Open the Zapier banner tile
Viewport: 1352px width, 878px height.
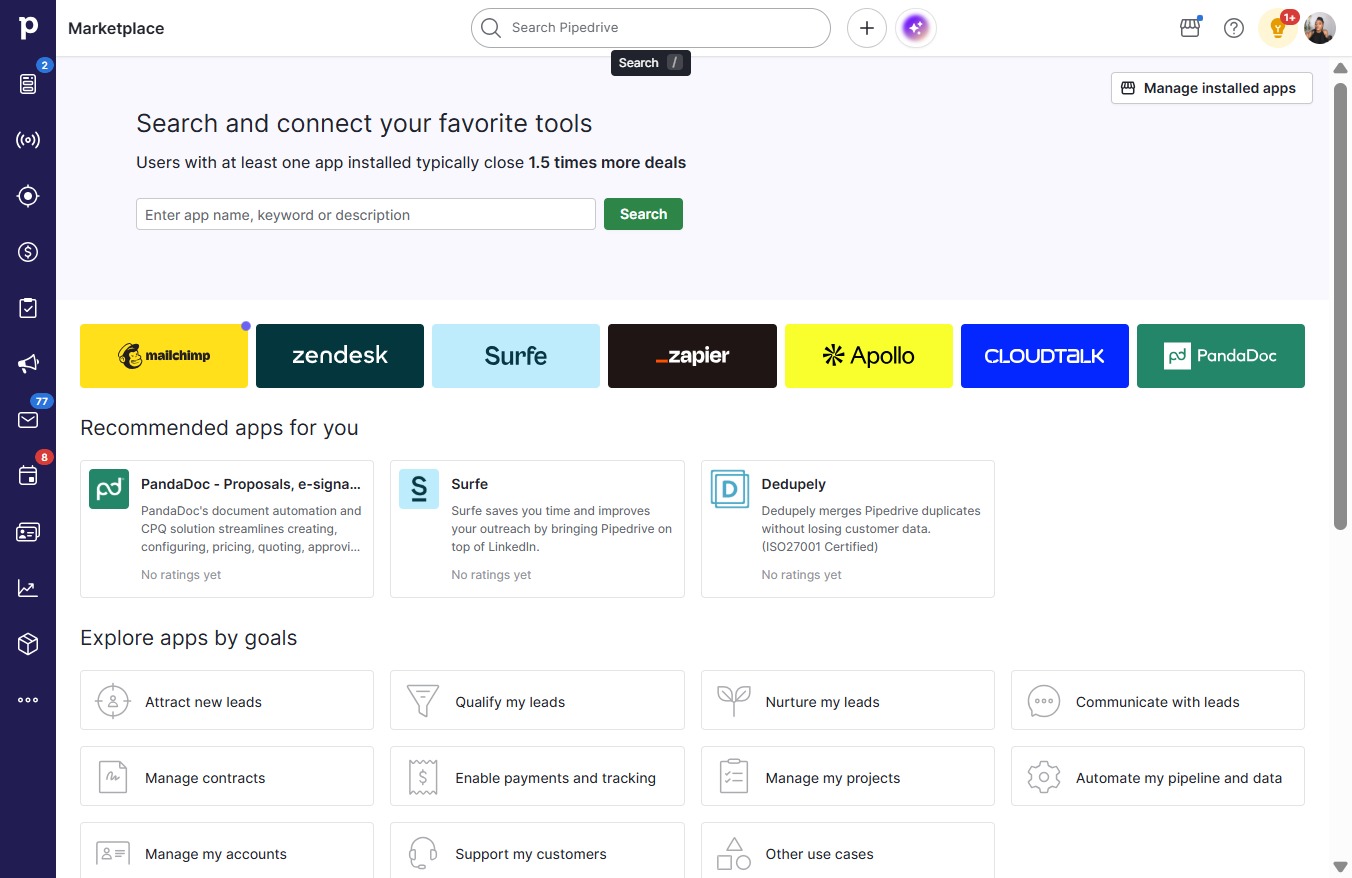(692, 356)
